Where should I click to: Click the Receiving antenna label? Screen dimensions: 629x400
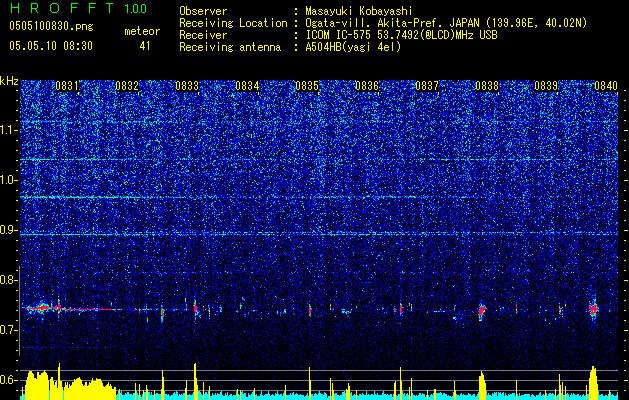[x=230, y=47]
